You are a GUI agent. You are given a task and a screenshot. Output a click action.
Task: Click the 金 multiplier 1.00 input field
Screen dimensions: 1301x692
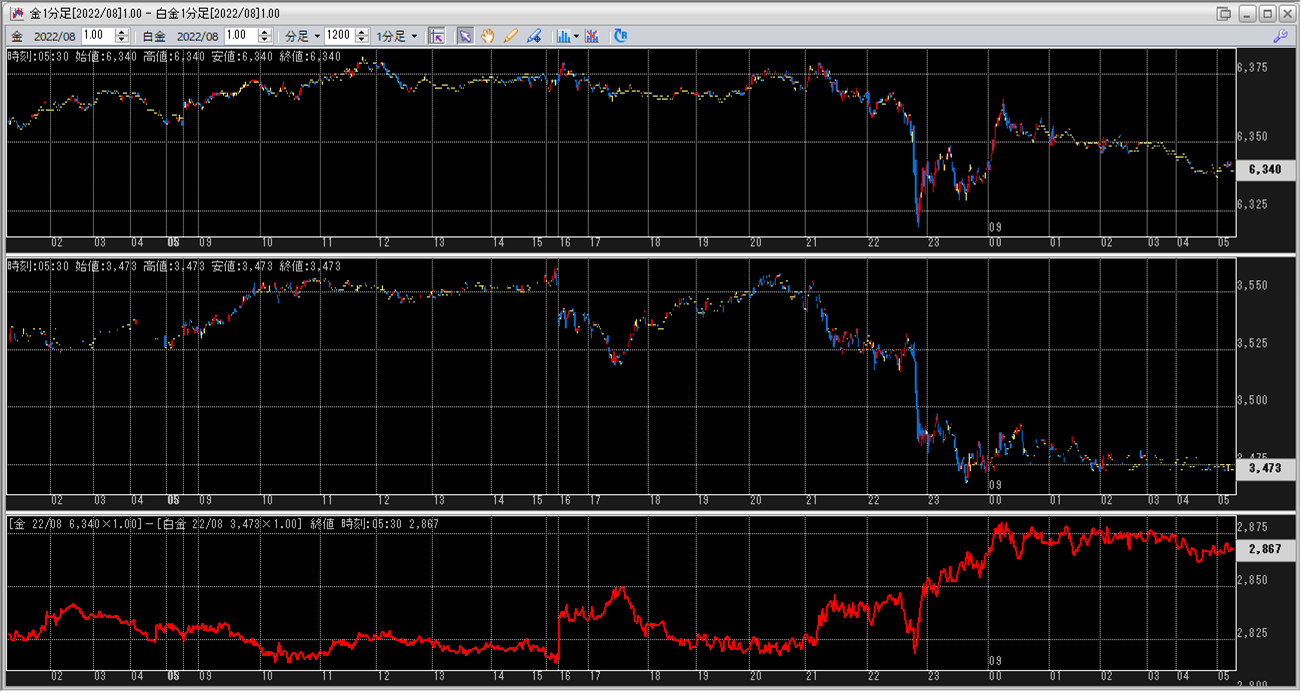[98, 36]
